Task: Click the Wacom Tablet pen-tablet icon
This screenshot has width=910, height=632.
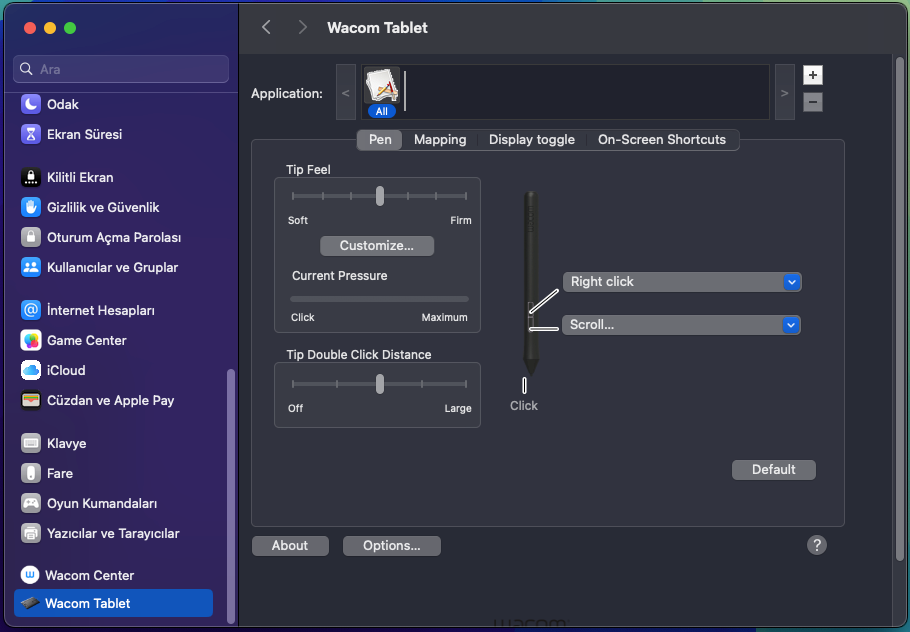Action: [x=30, y=603]
